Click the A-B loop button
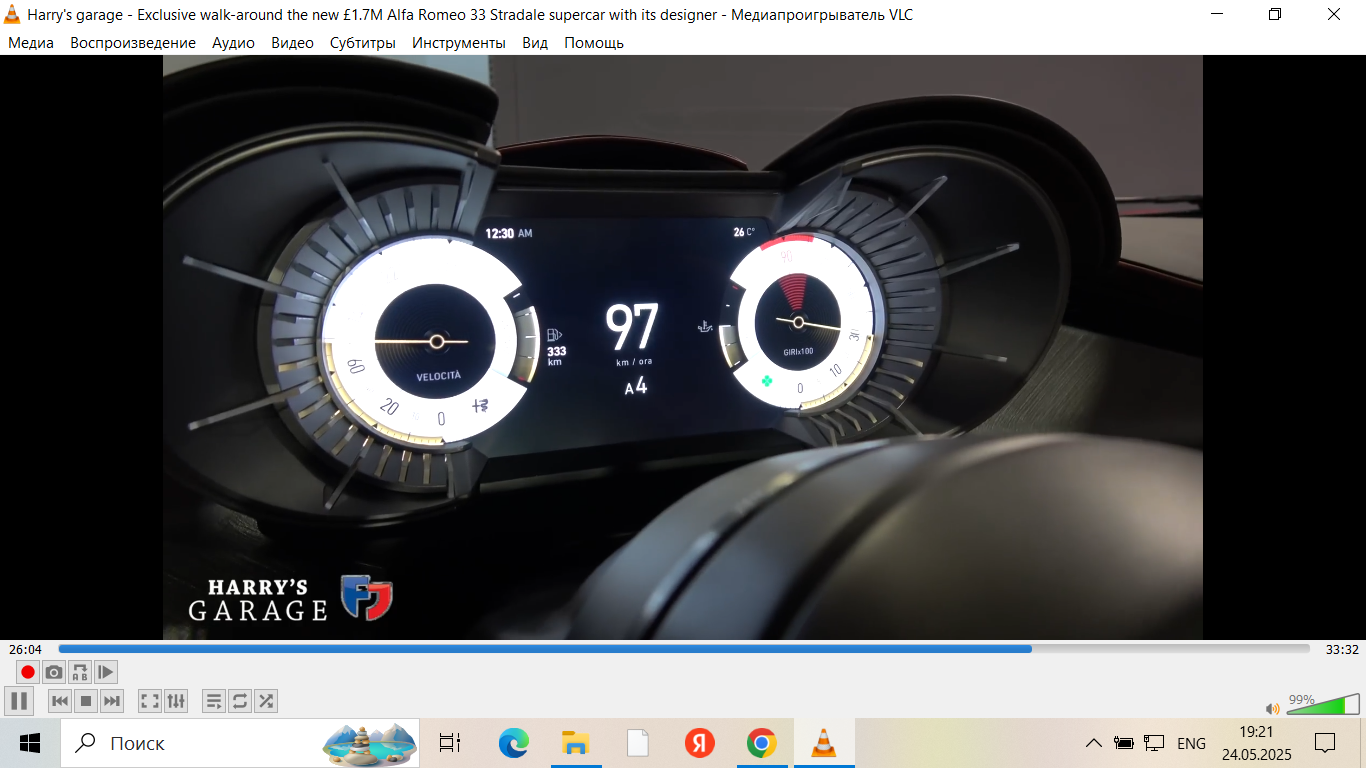Viewport: 1366px width, 768px height. coord(80,672)
